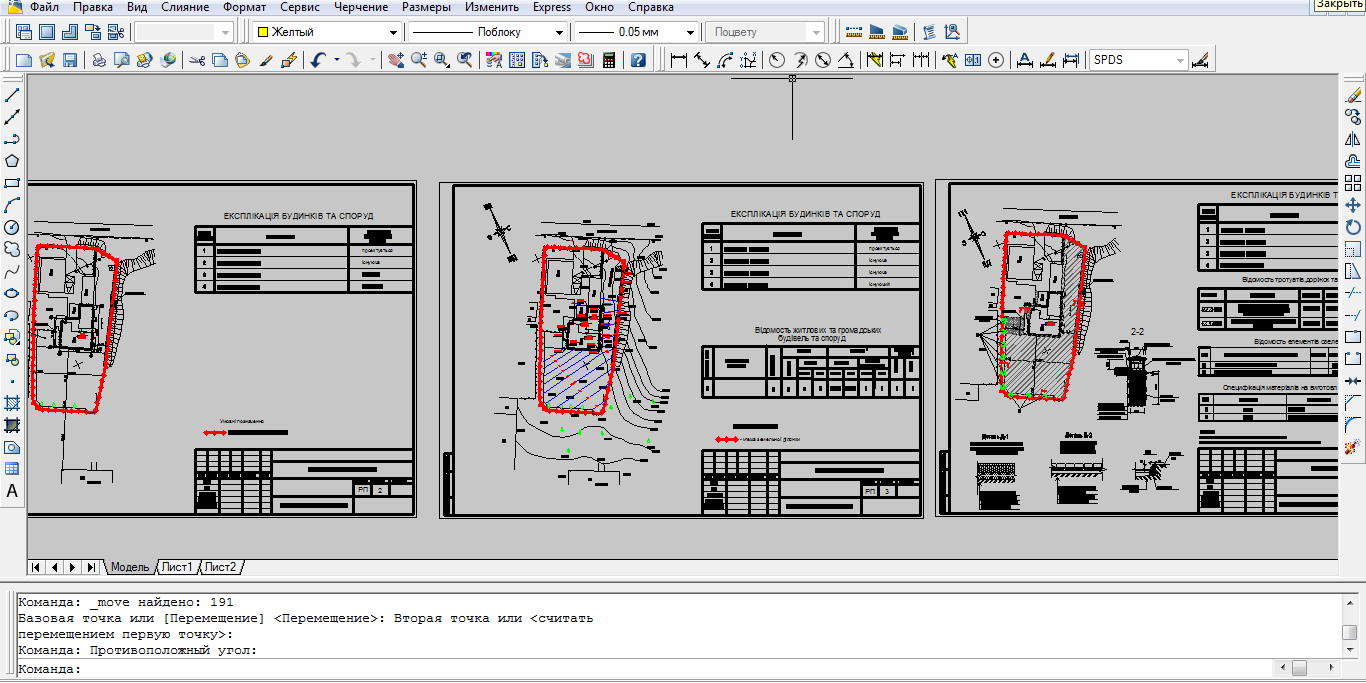
Task: Select the Angular dimension tool
Action: (x=845, y=60)
